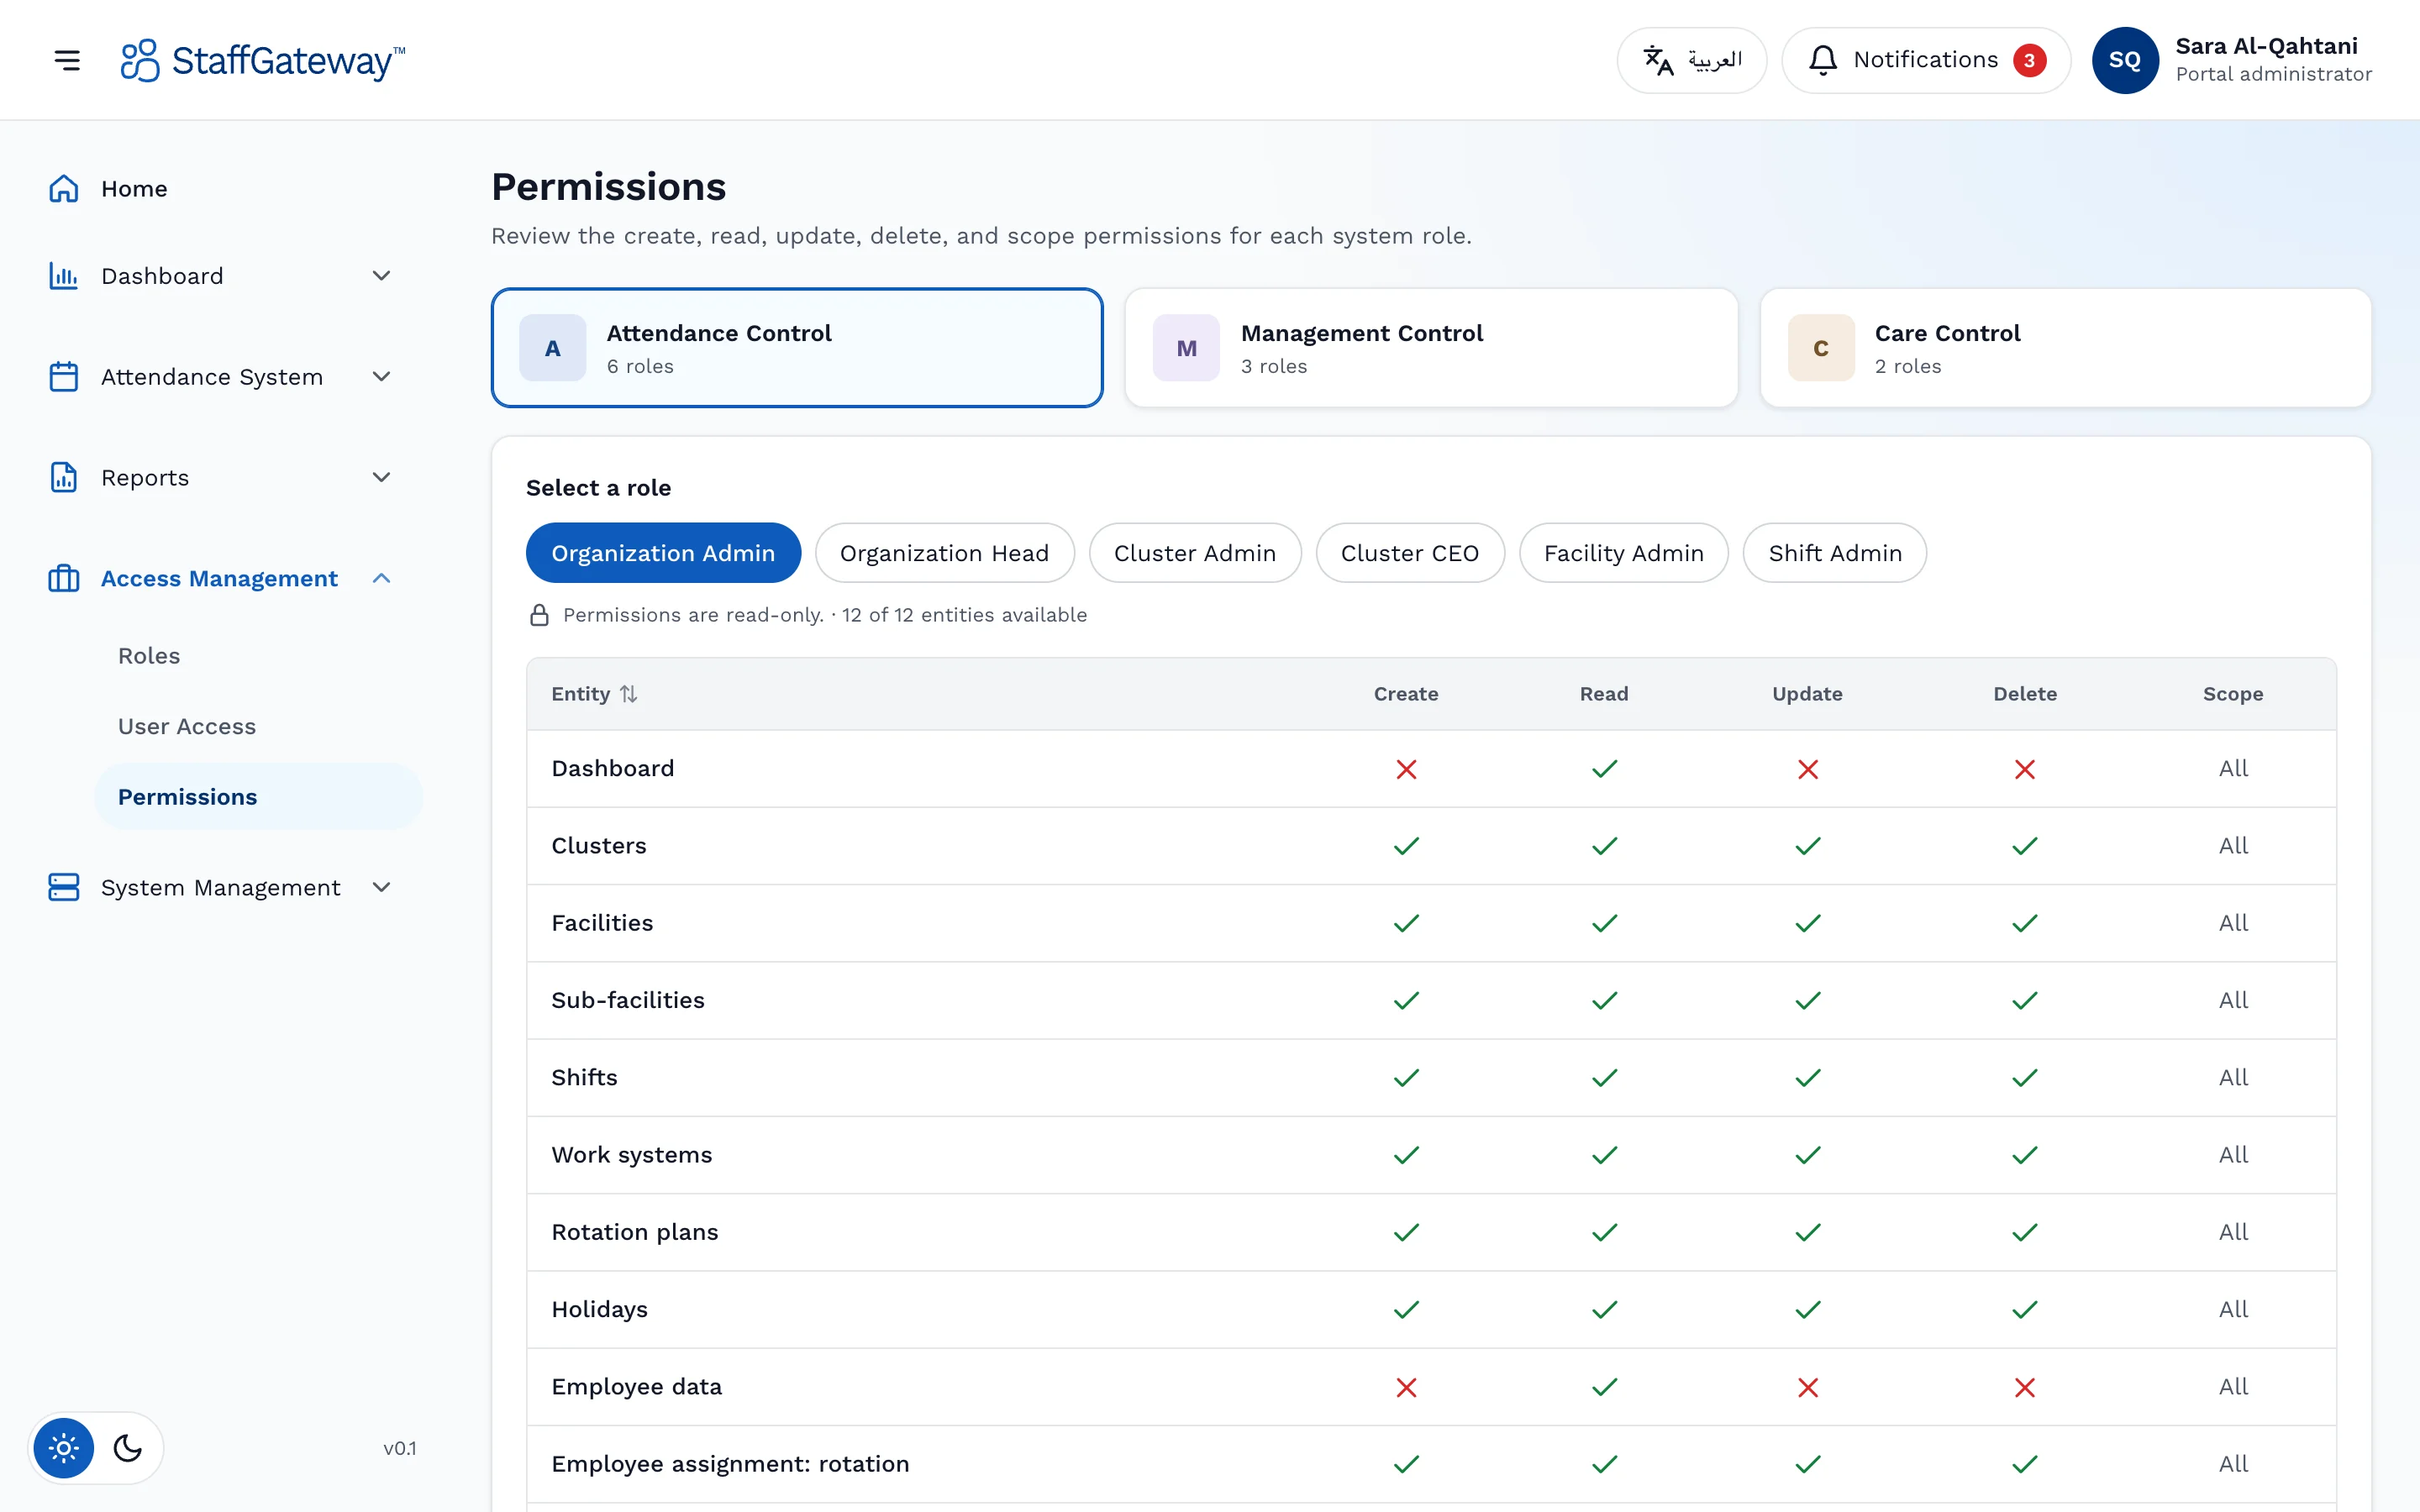
Task: Click Dashboard row Create red cross
Action: coord(1406,769)
